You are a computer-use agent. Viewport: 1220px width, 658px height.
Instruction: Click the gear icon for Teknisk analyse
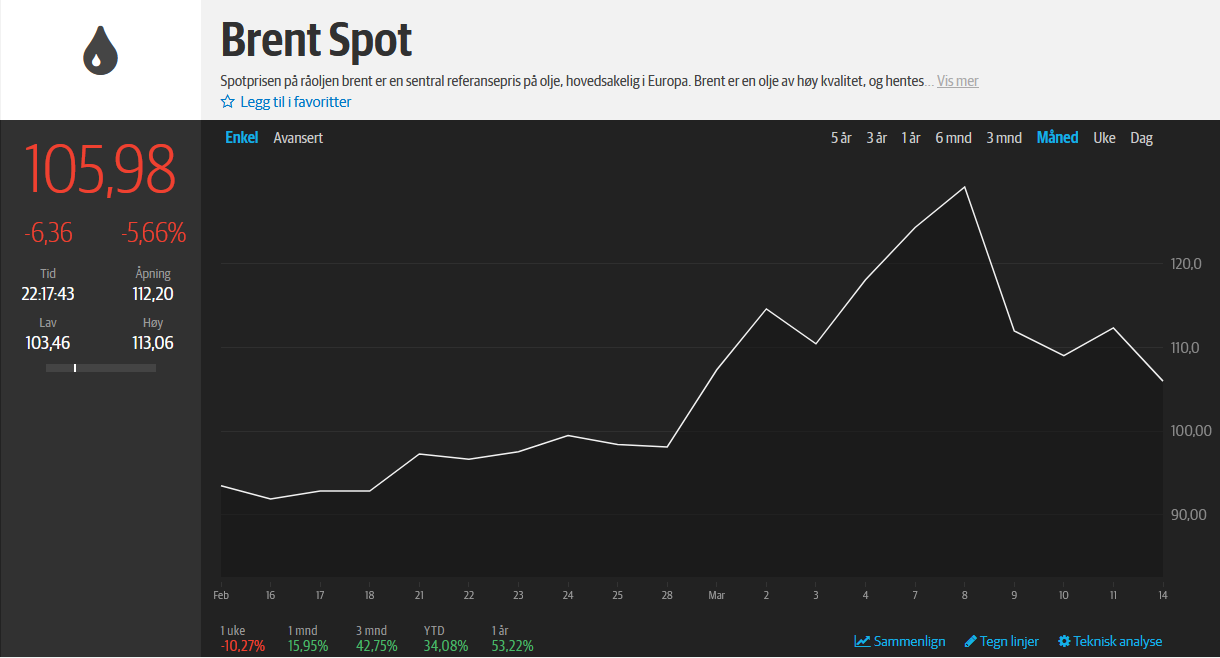(1064, 641)
